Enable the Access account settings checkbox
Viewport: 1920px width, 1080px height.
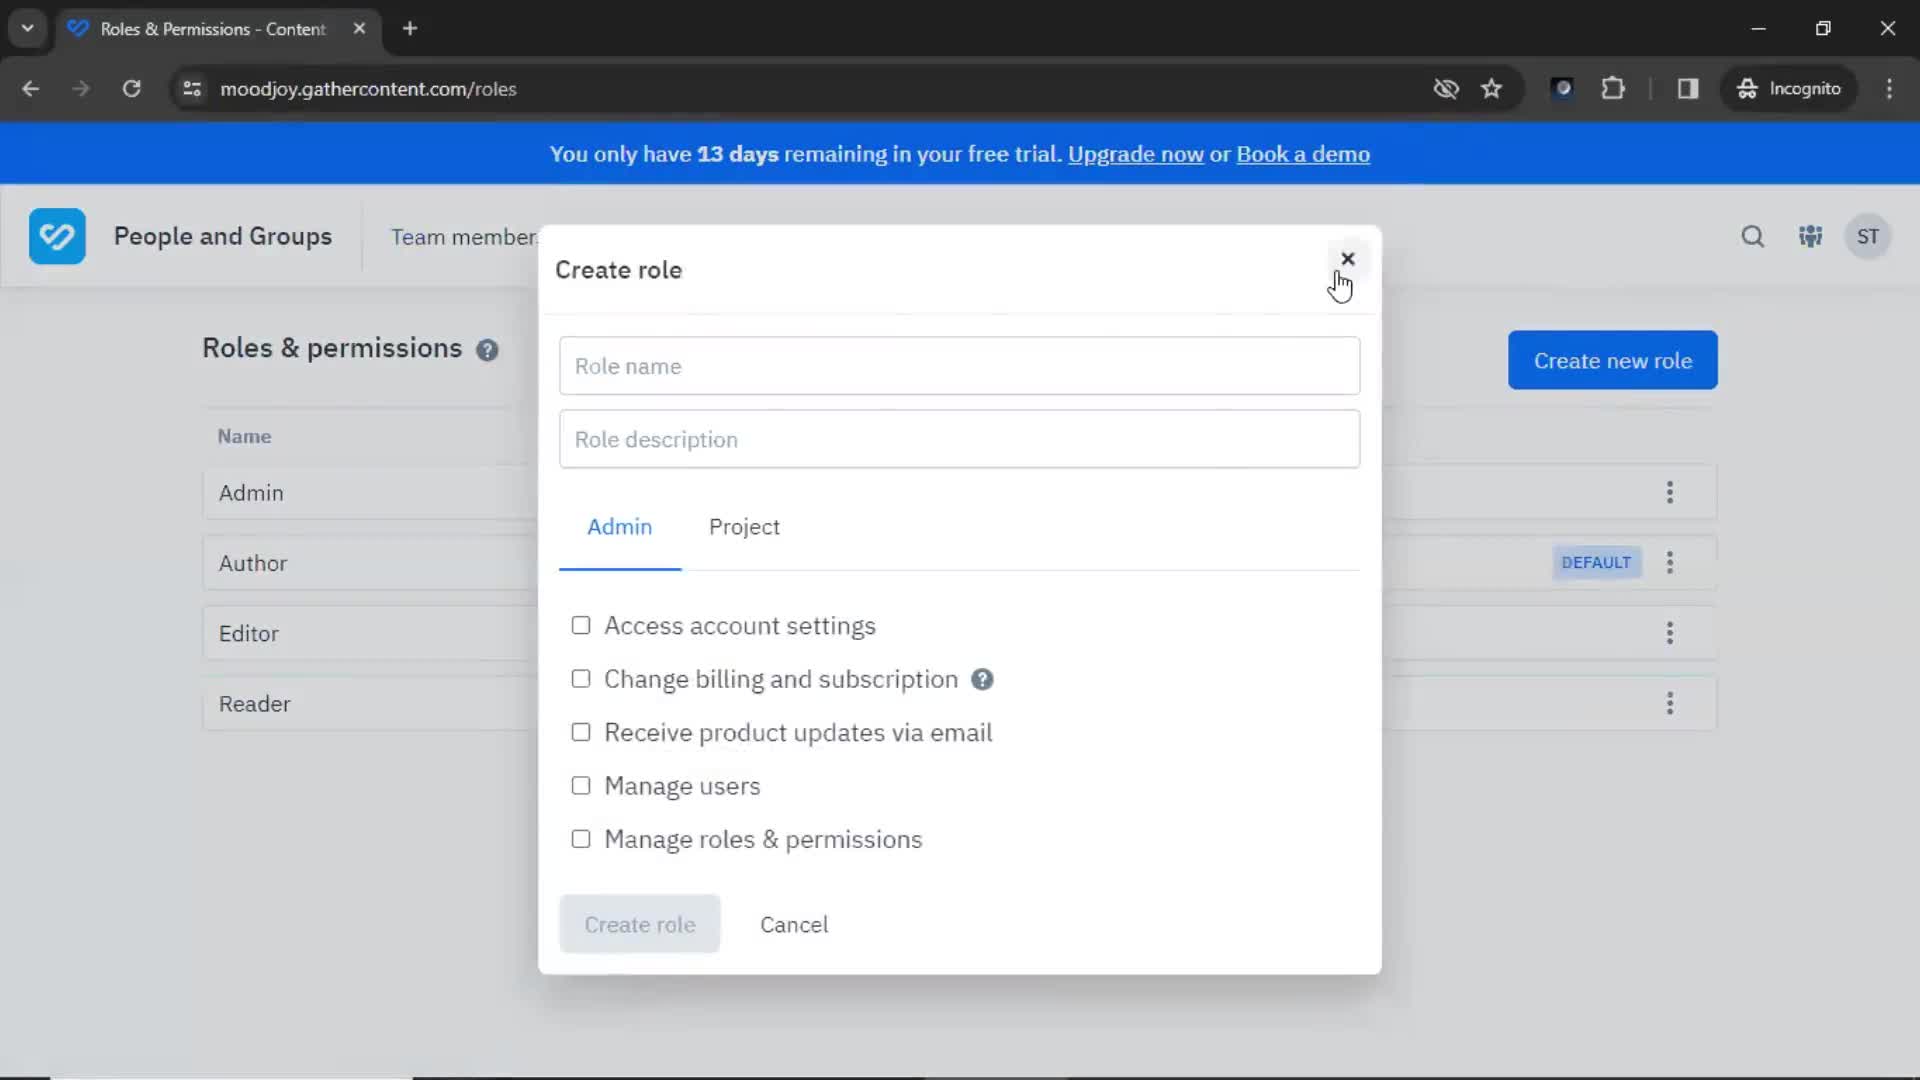point(582,625)
